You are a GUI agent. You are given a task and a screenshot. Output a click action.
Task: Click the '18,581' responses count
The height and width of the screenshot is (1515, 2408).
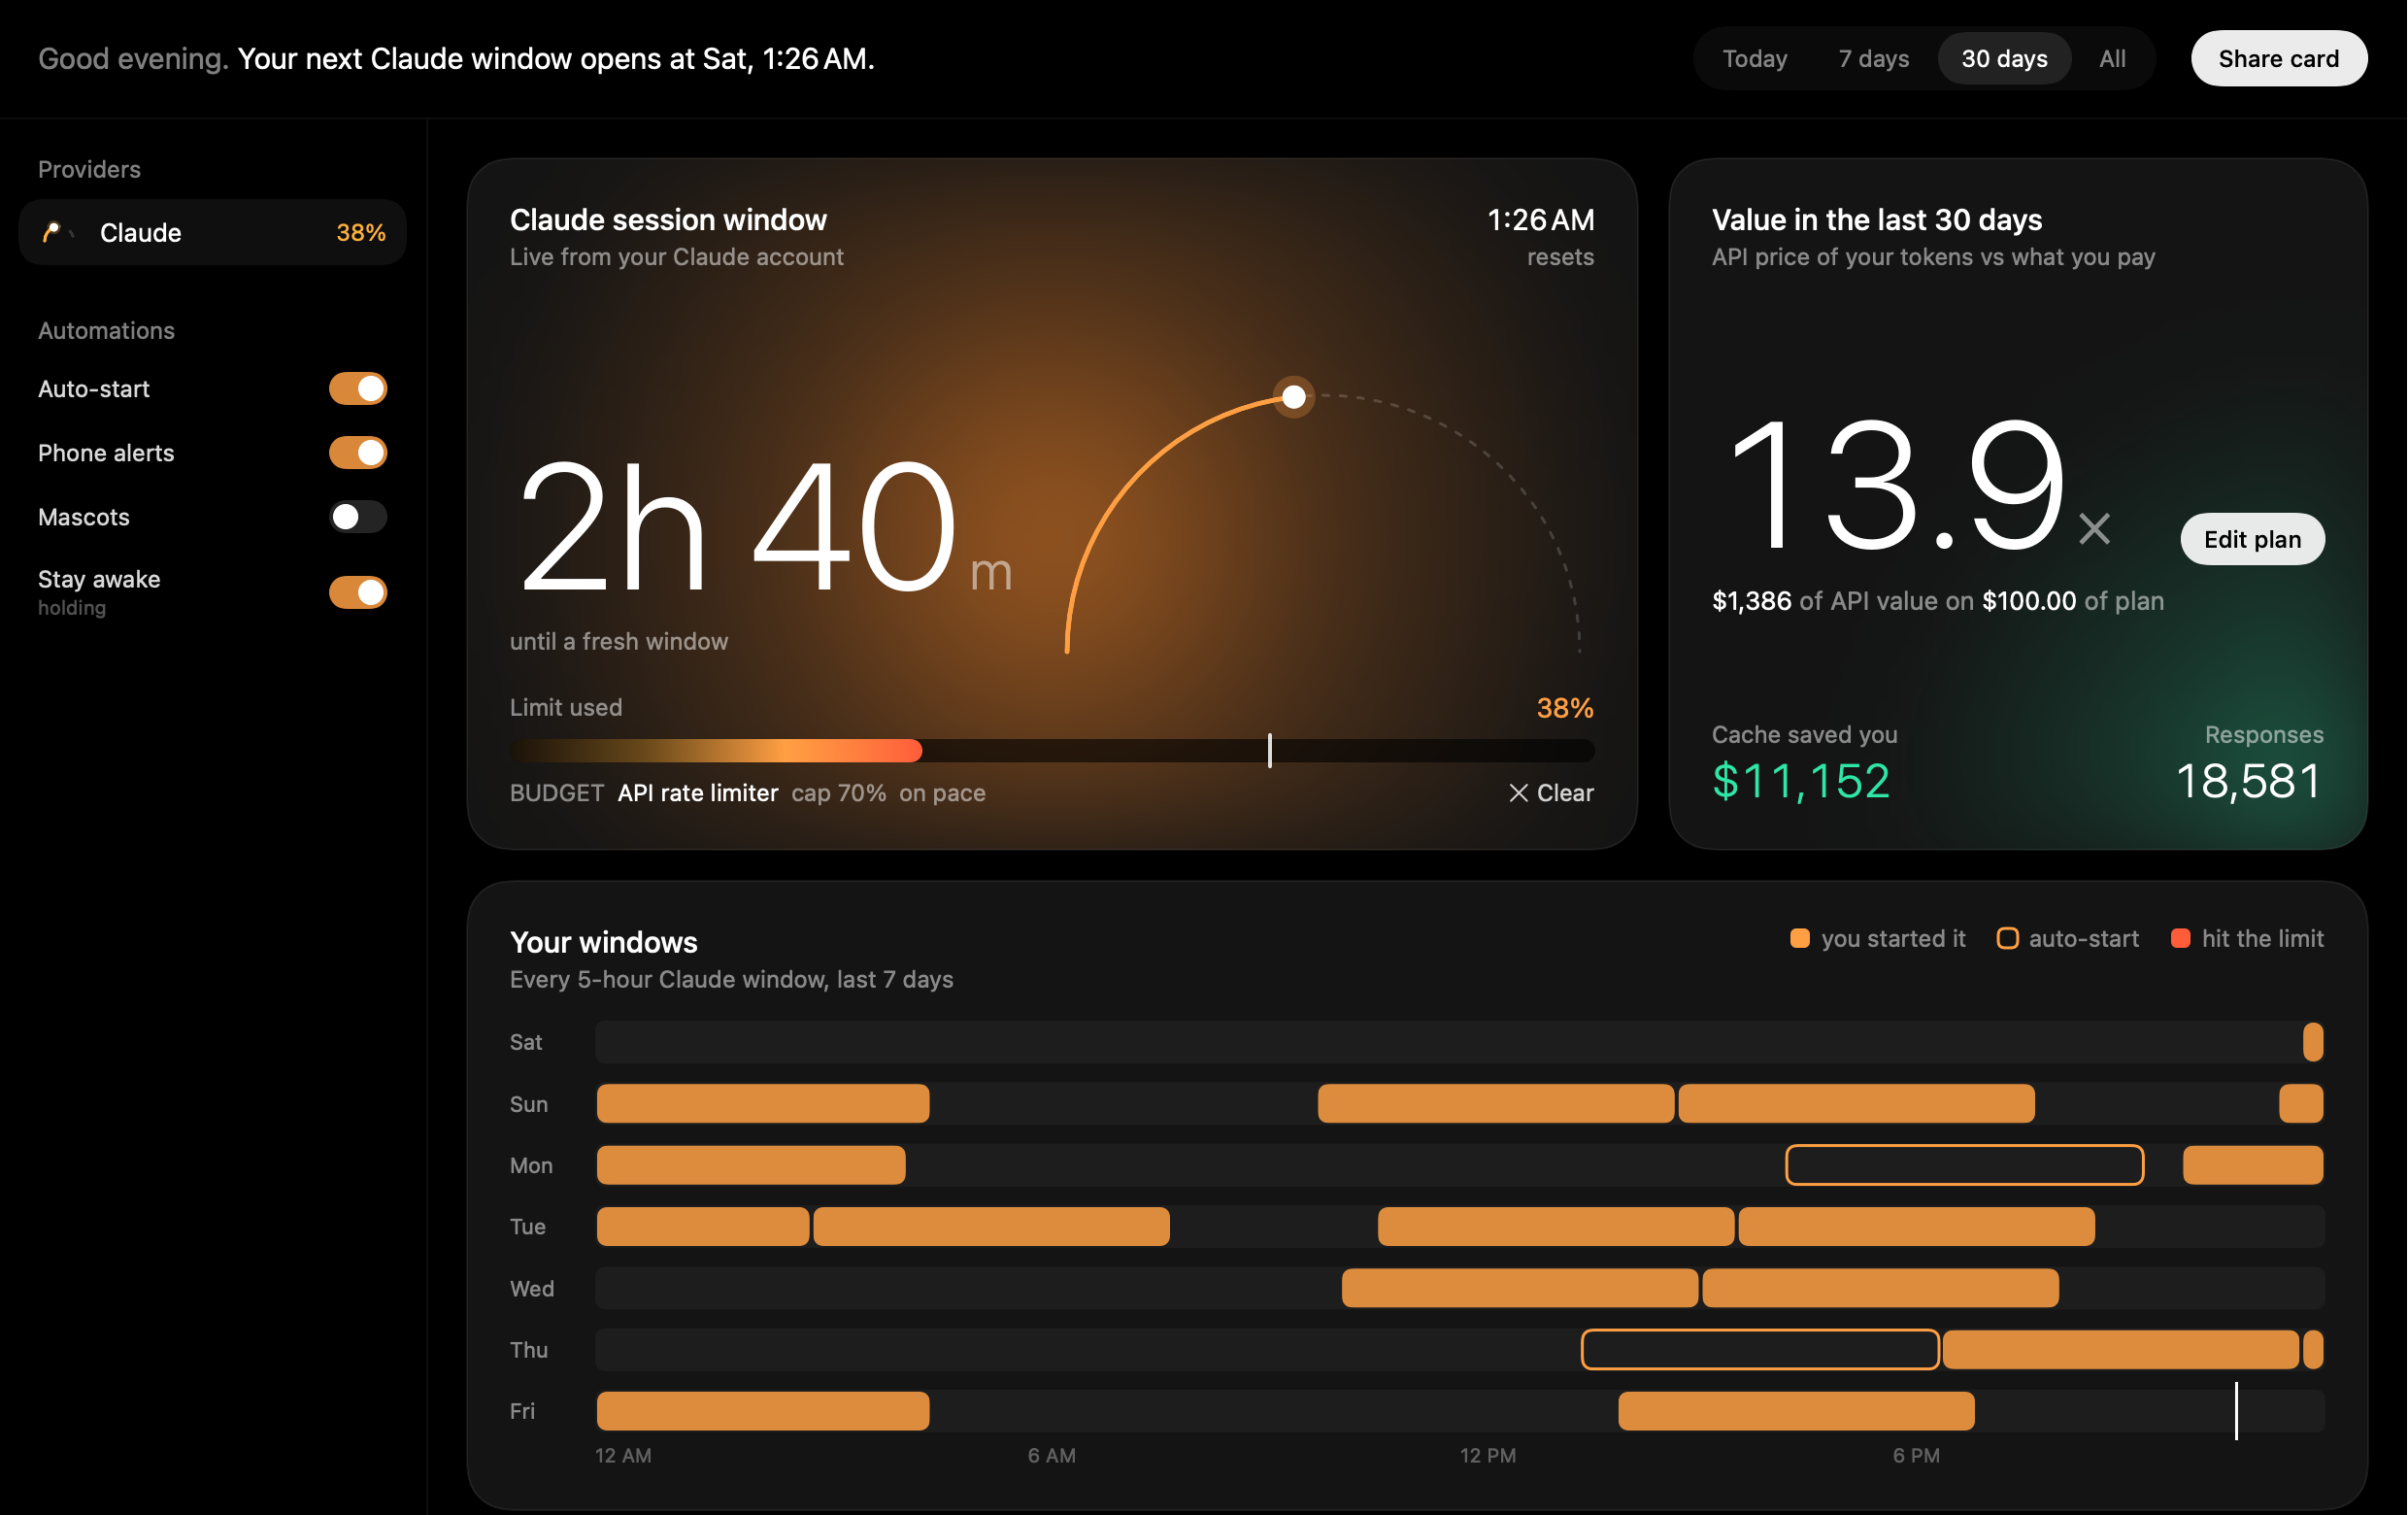pyautogui.click(x=2249, y=781)
